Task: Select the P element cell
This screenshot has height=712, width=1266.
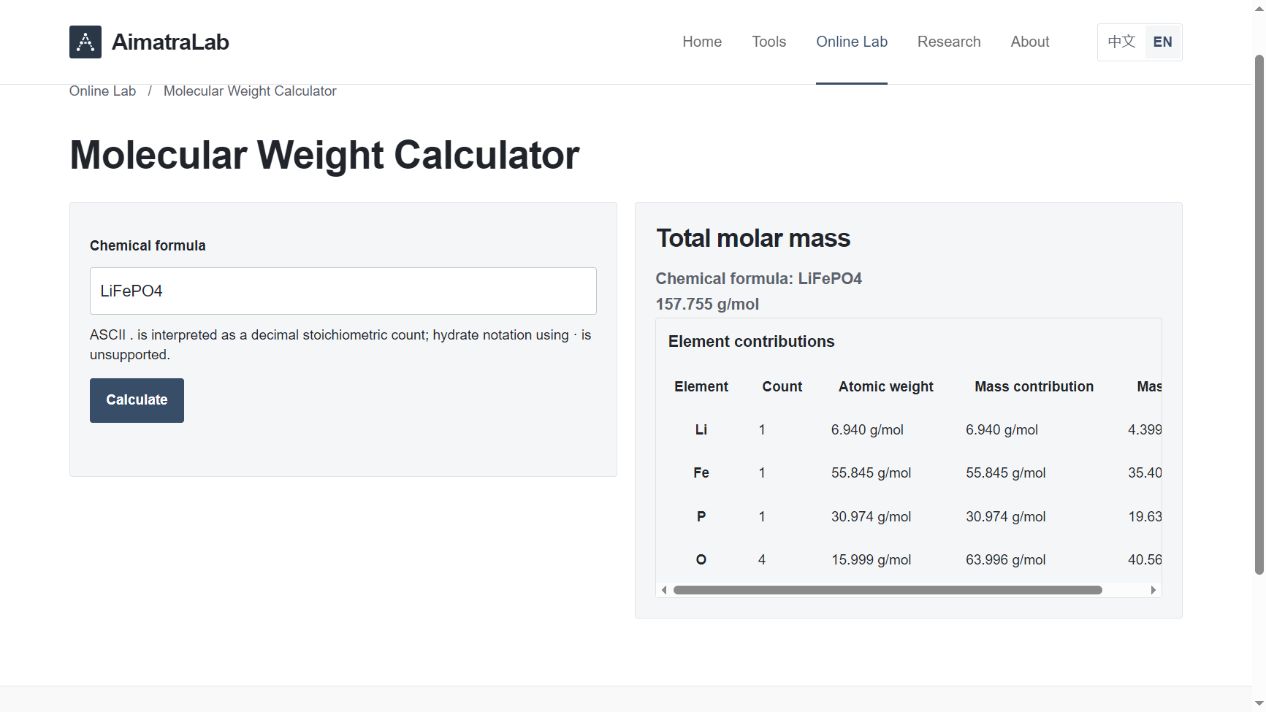Action: pyautogui.click(x=701, y=517)
